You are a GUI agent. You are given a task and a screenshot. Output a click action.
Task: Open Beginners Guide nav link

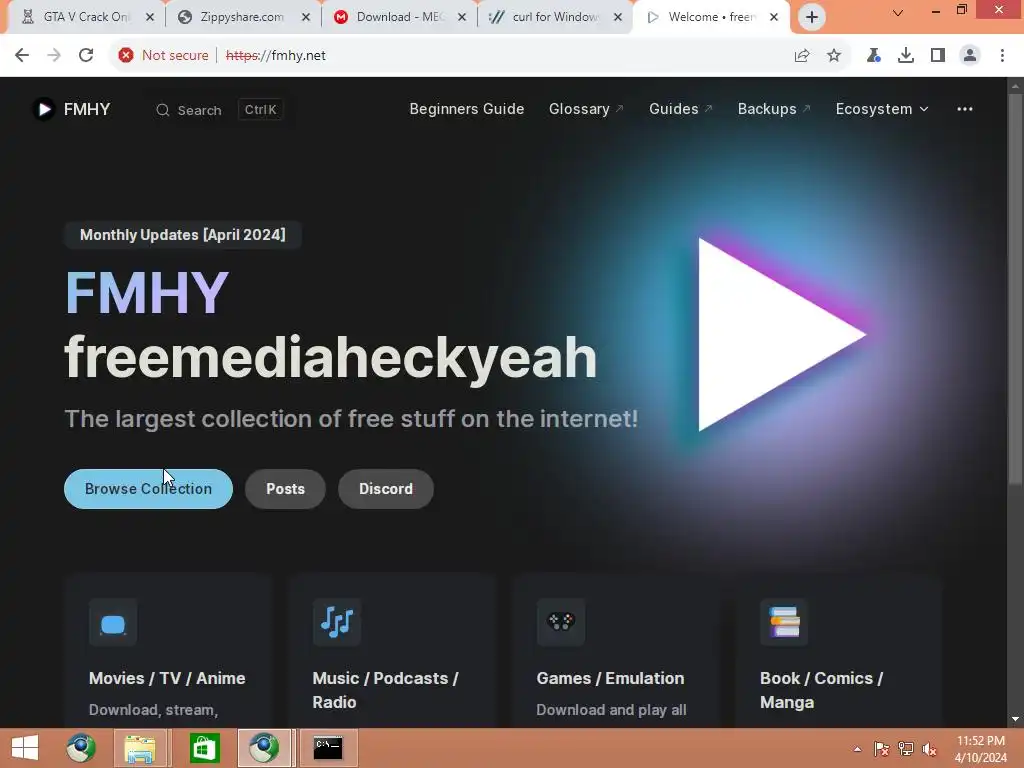pyautogui.click(x=466, y=109)
